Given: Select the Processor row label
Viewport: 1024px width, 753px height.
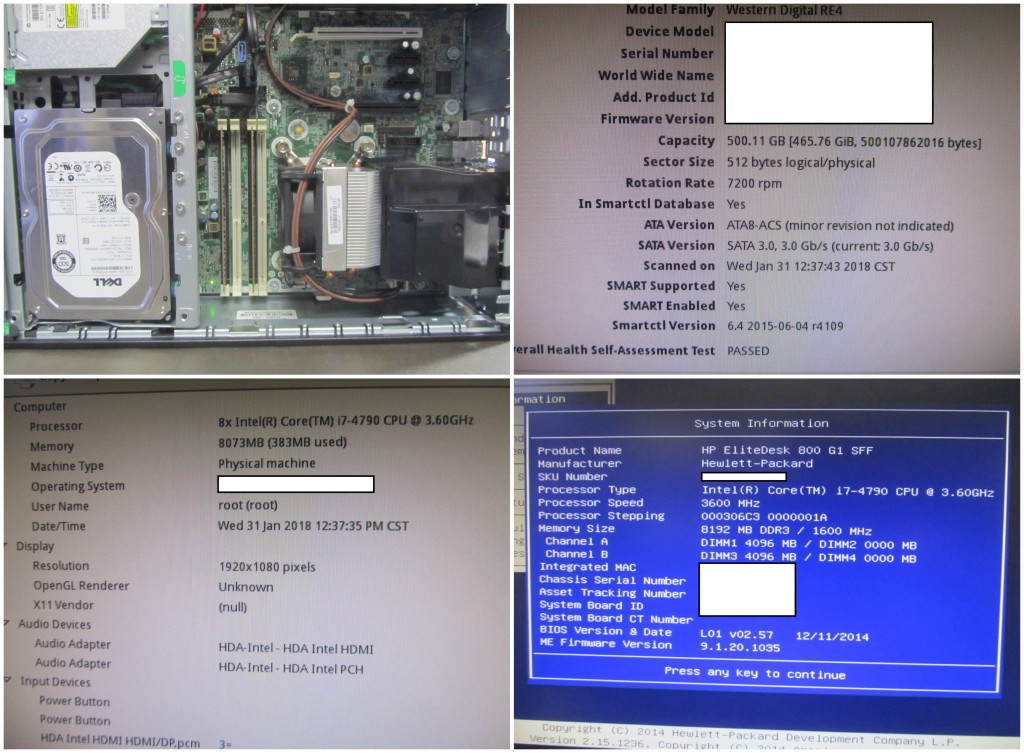Looking at the screenshot, I should coord(56,426).
